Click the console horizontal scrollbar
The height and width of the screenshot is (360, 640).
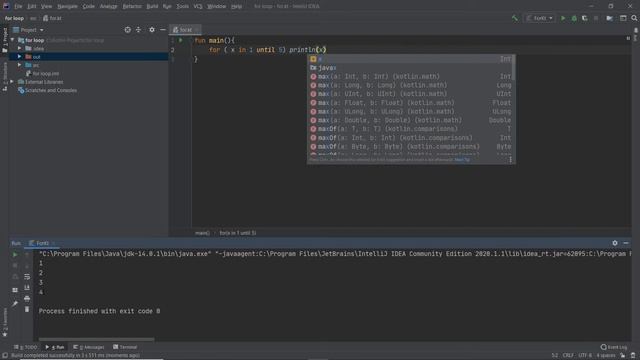point(96,340)
